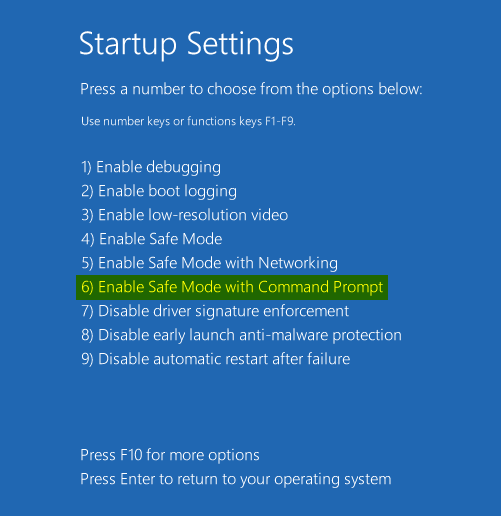
Task: Click Enable Safe Mode option 4
Action: point(152,239)
